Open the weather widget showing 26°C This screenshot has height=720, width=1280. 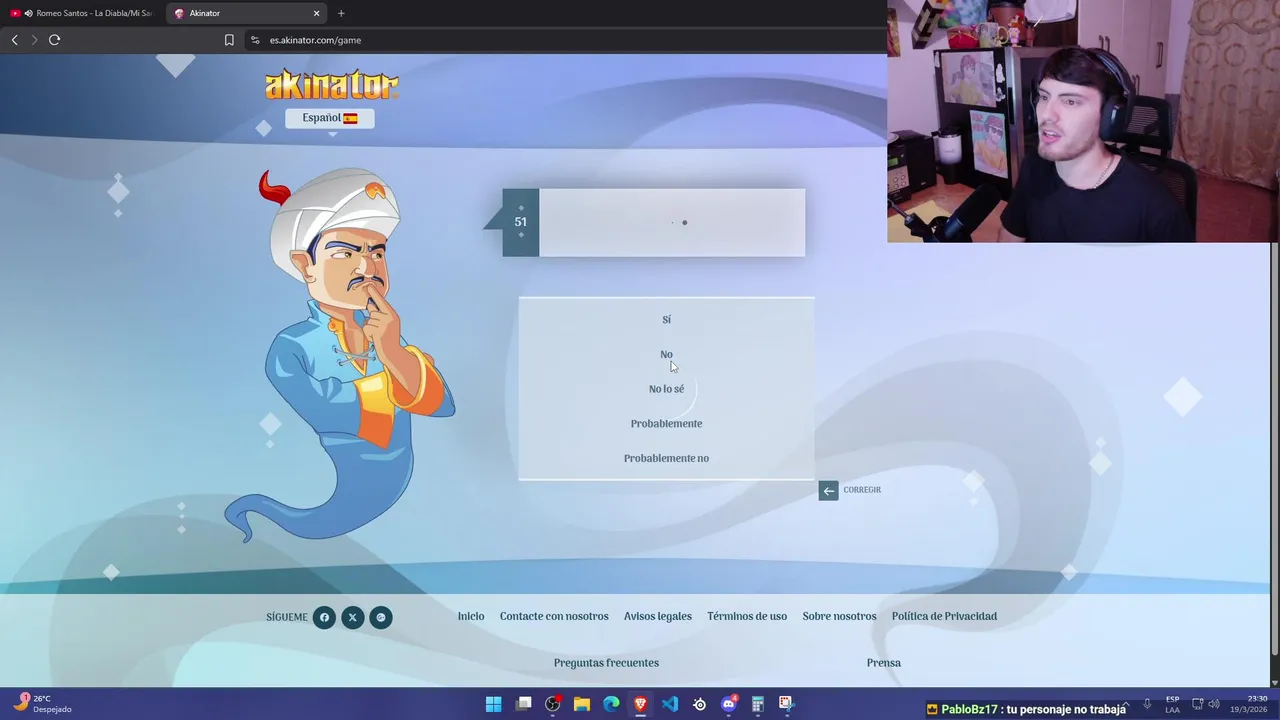coord(42,704)
